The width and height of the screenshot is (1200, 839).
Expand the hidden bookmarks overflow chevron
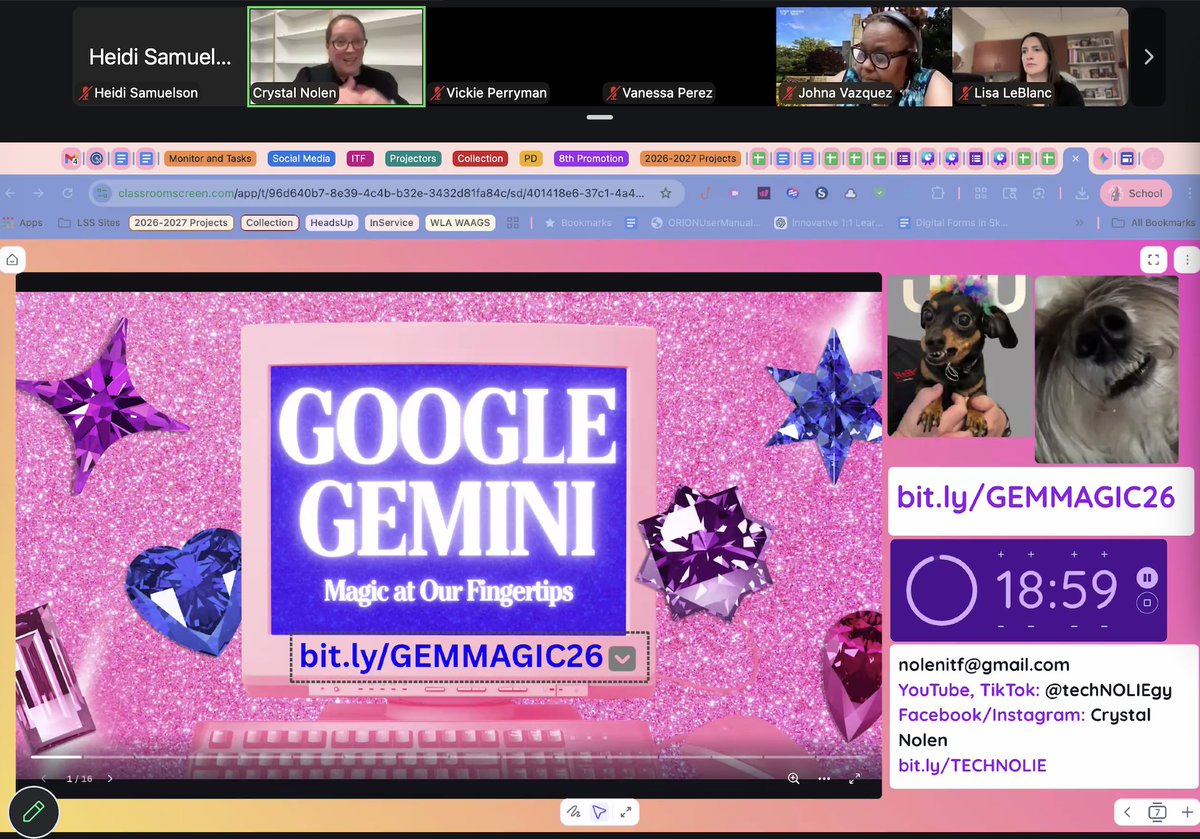click(1080, 223)
